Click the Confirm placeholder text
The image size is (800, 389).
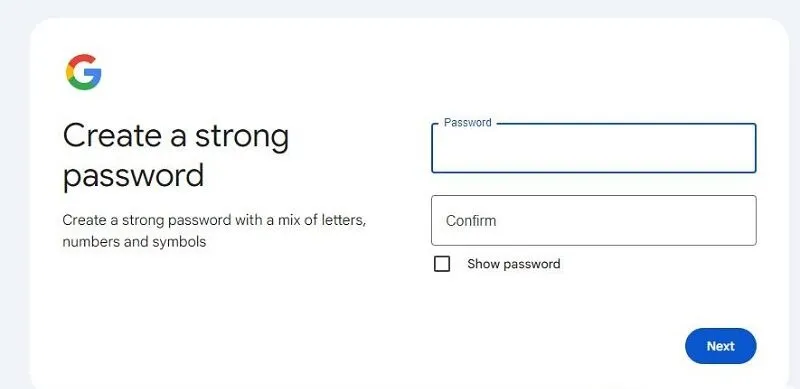pyautogui.click(x=471, y=221)
